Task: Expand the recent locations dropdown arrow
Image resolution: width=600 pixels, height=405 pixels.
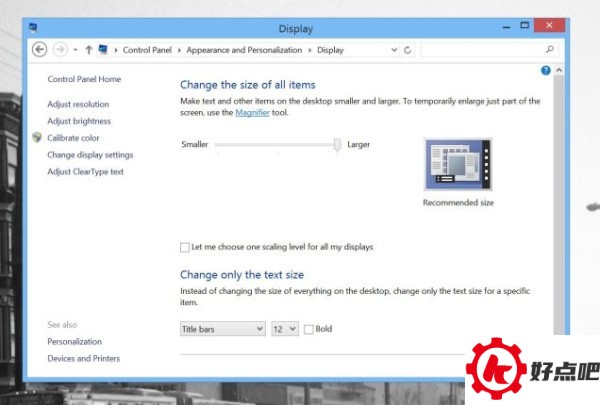Action: (x=75, y=49)
